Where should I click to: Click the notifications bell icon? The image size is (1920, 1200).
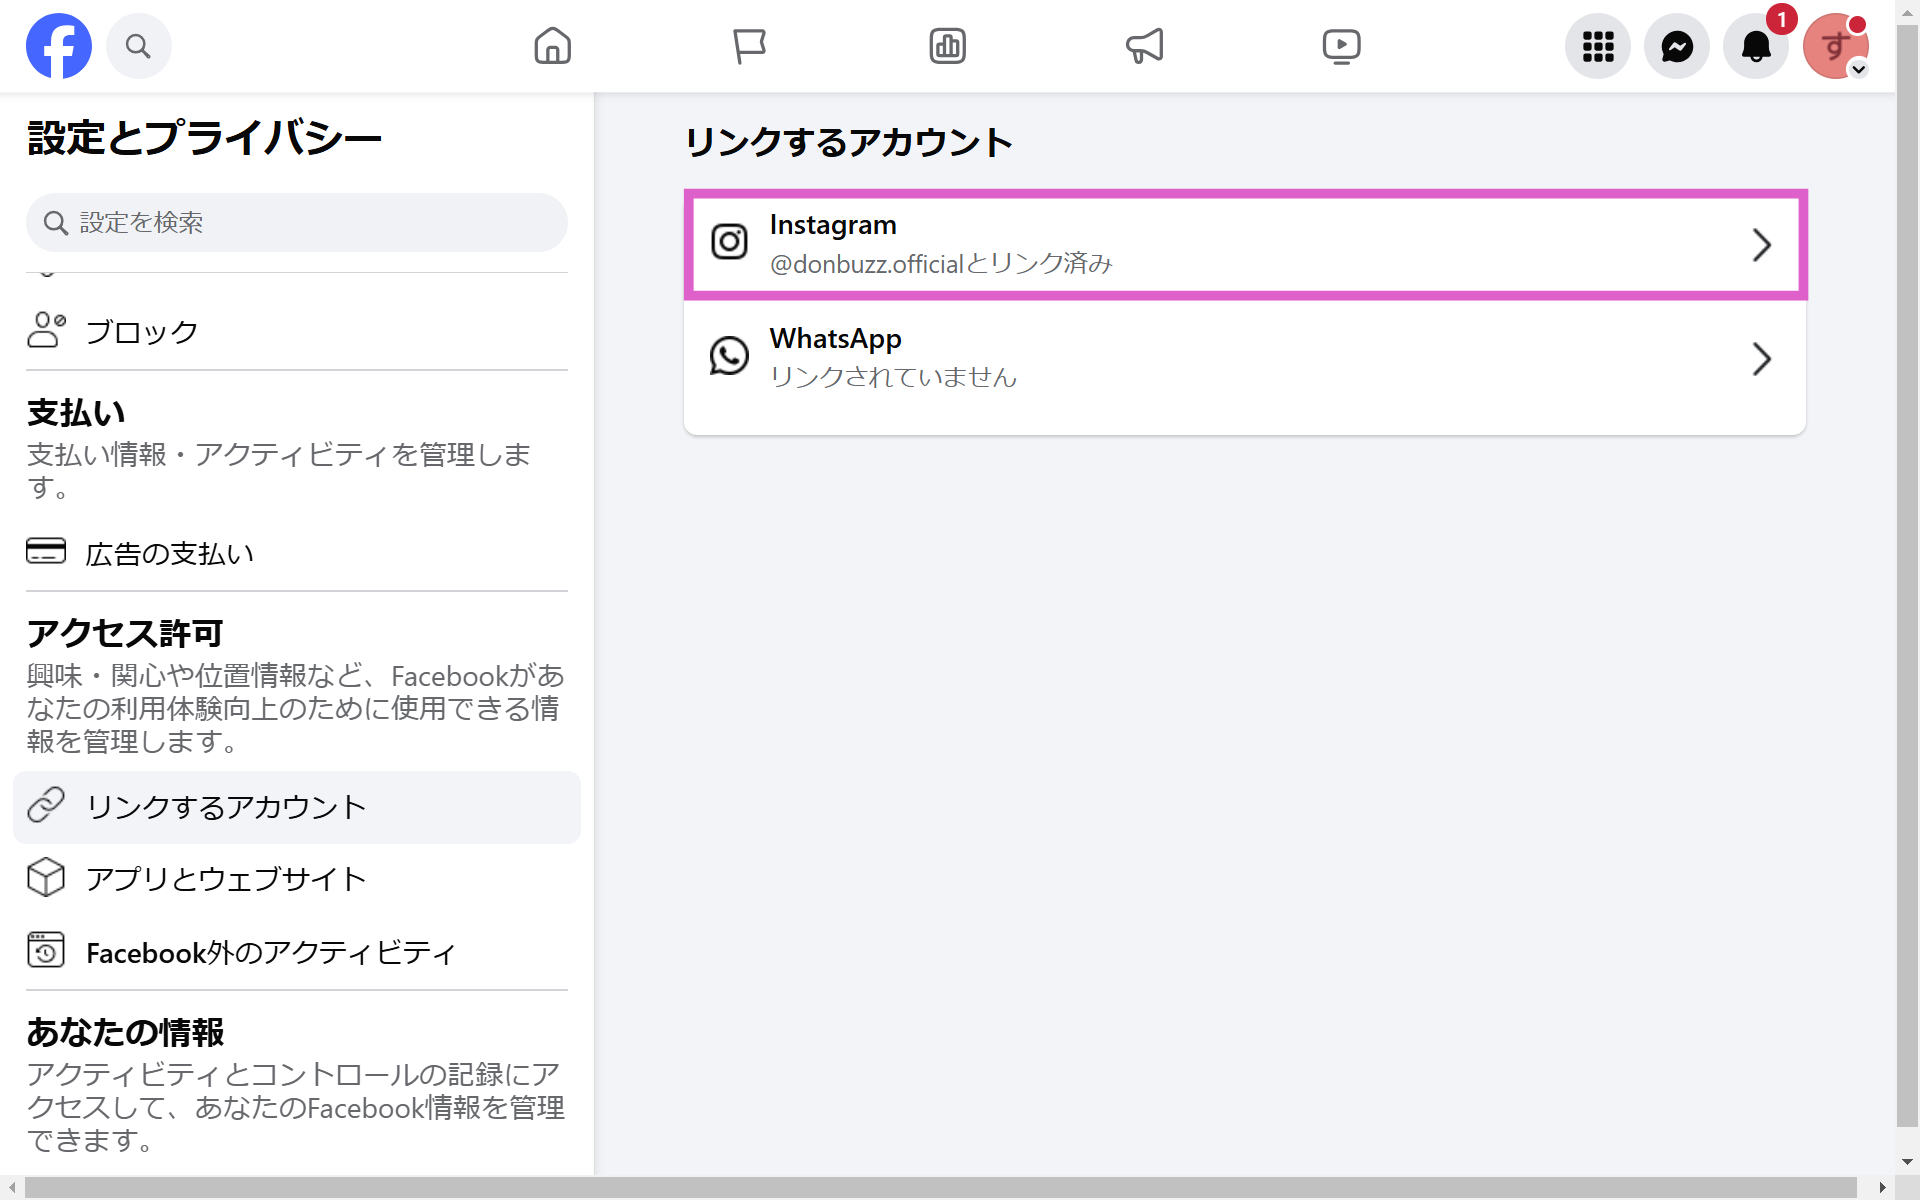coord(1757,45)
